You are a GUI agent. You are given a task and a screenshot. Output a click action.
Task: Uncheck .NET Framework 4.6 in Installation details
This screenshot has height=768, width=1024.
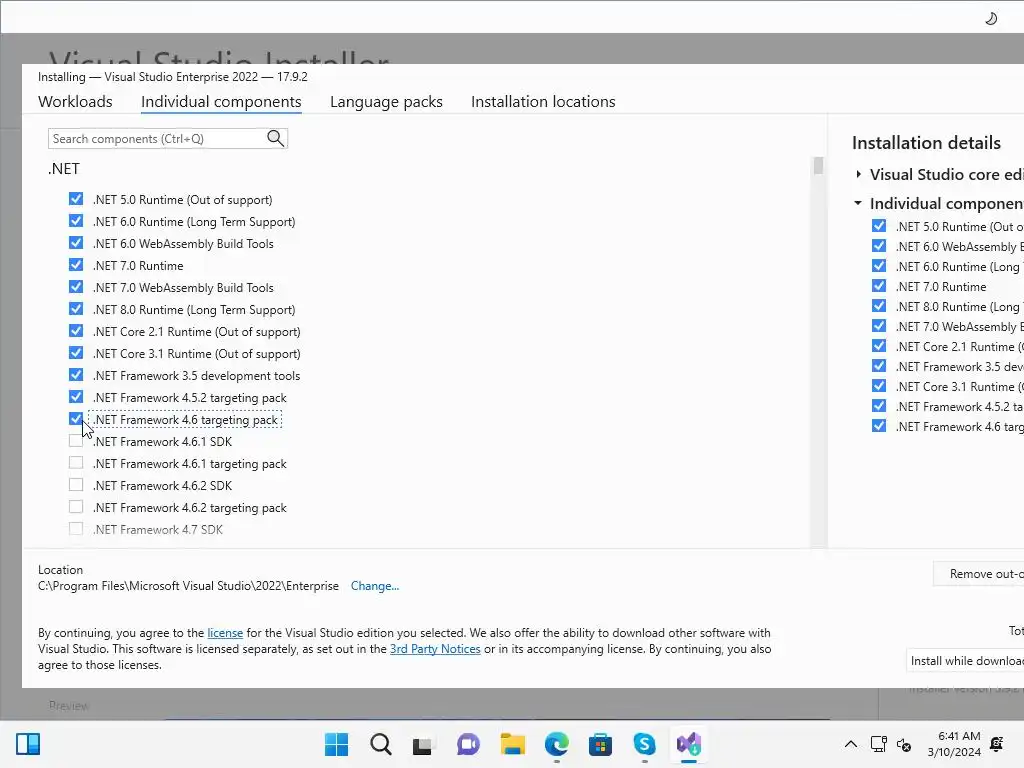click(879, 426)
